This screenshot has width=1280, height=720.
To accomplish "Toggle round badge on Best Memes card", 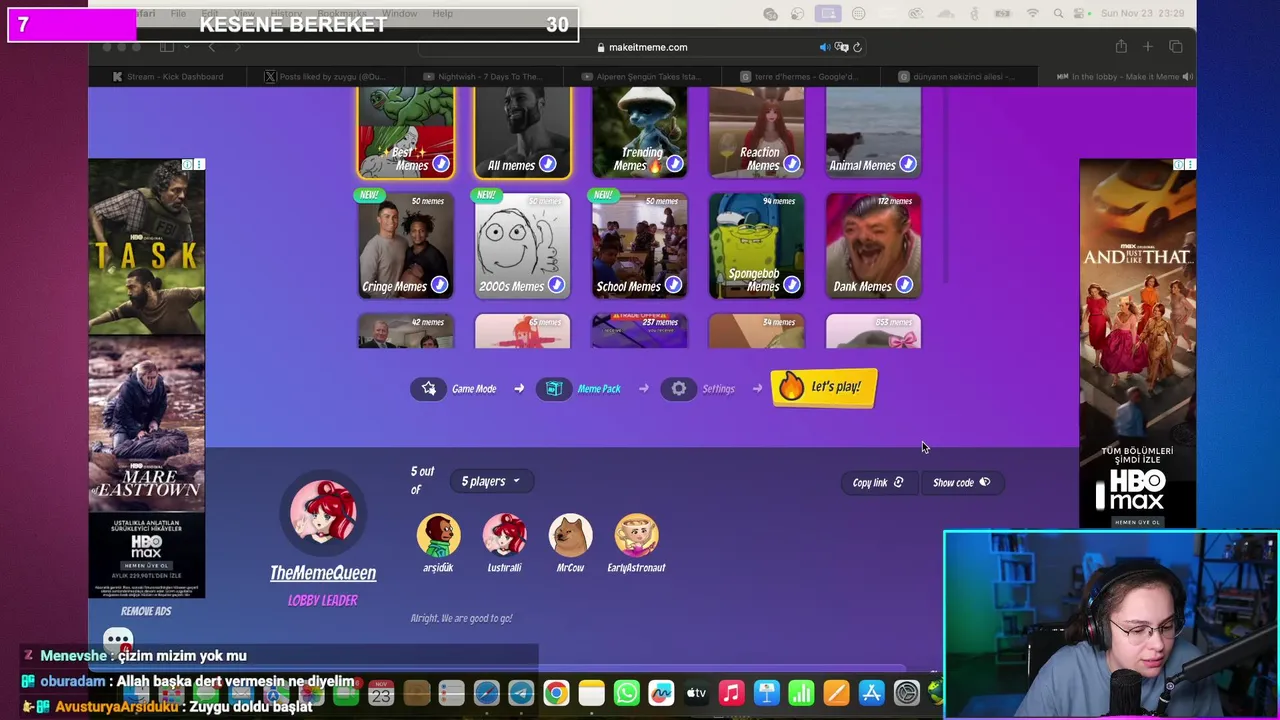I will pos(440,164).
